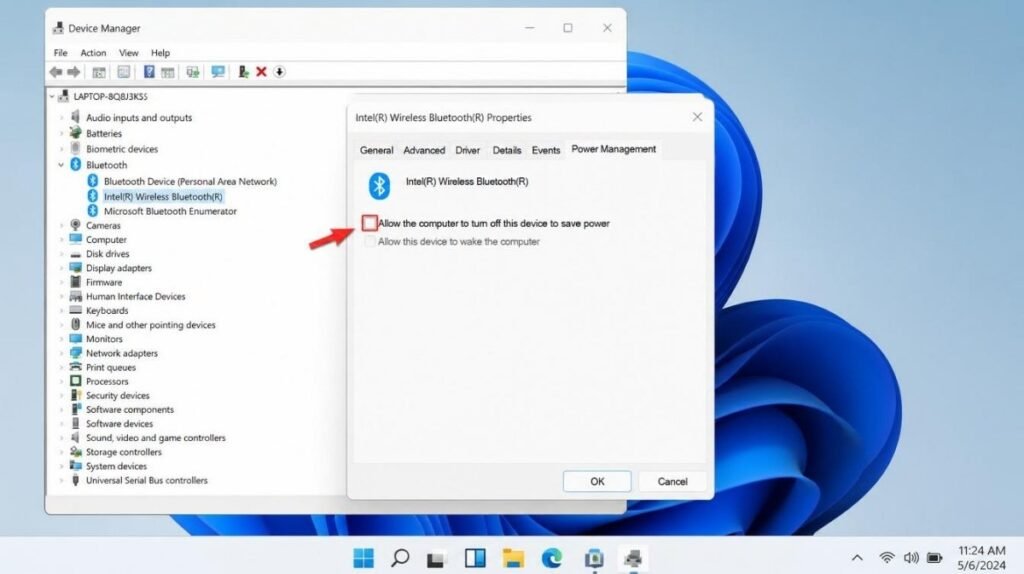1024x574 pixels.
Task: Click the Processors category icon
Action: [x=76, y=381]
